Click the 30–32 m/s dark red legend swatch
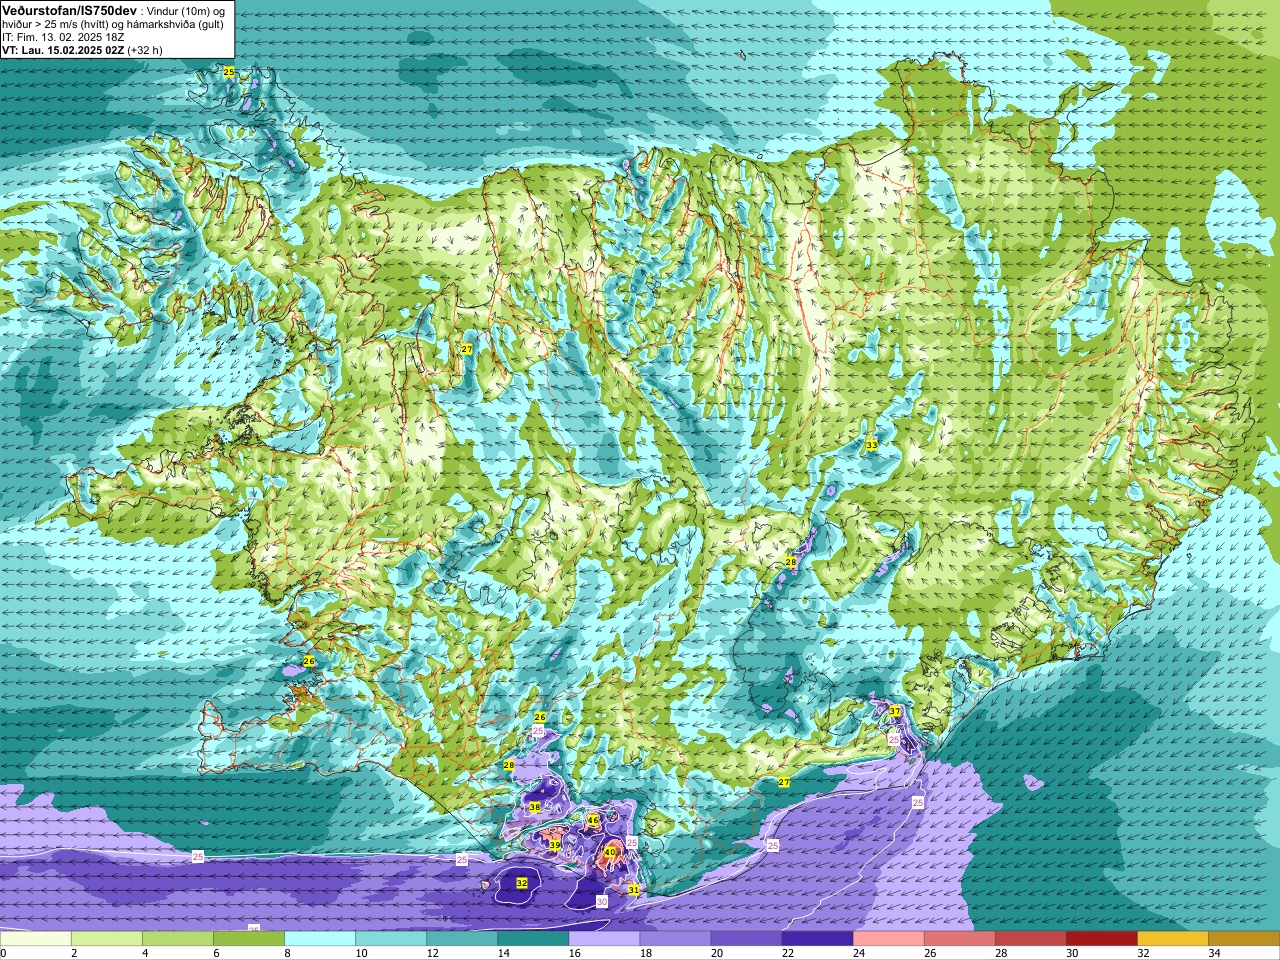 [1101, 939]
